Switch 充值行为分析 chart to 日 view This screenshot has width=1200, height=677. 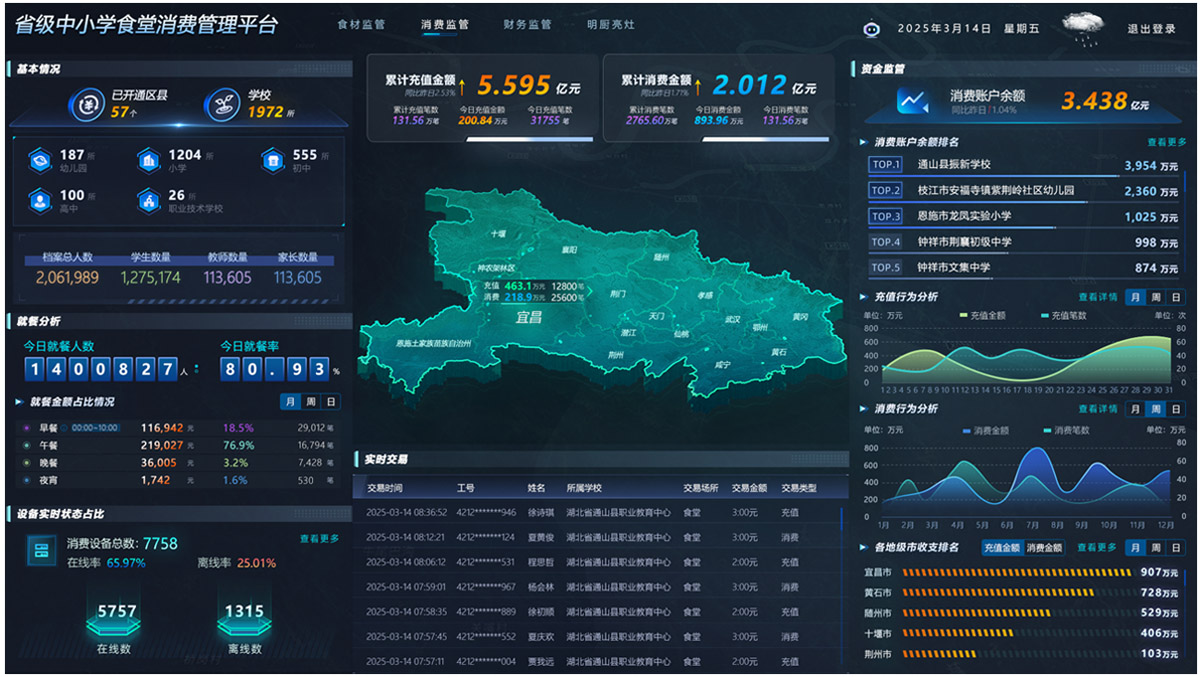click(x=1176, y=297)
